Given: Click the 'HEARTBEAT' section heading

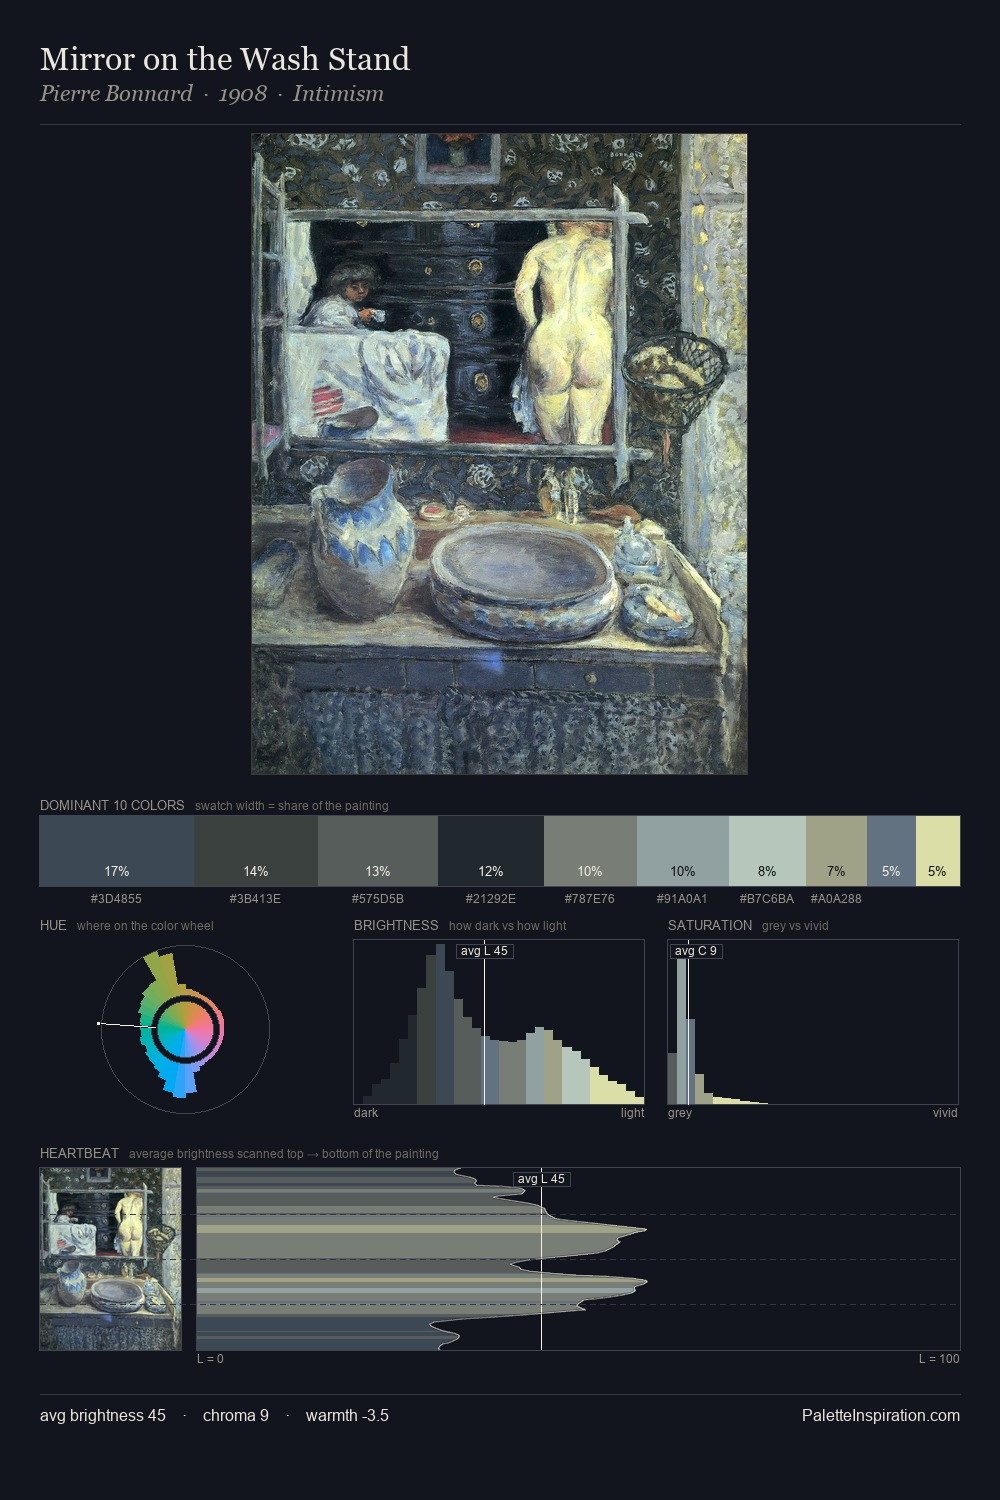Looking at the screenshot, I should click(x=79, y=1154).
